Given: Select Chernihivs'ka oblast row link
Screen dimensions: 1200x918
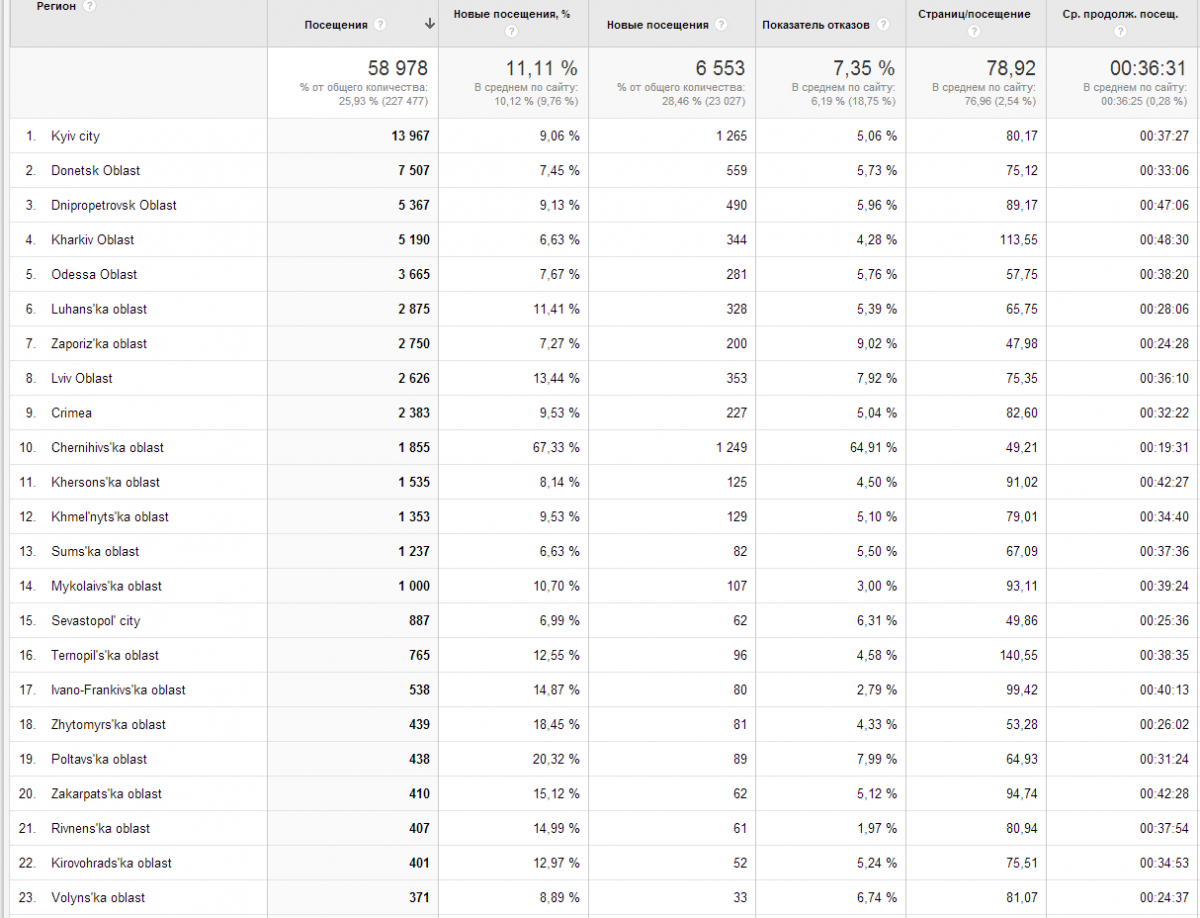Looking at the screenshot, I should pyautogui.click(x=108, y=448).
